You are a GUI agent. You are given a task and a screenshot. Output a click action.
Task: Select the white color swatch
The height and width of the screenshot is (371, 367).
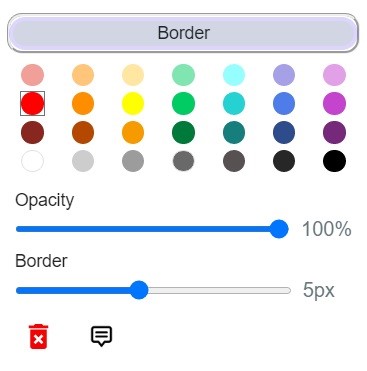coord(32,161)
